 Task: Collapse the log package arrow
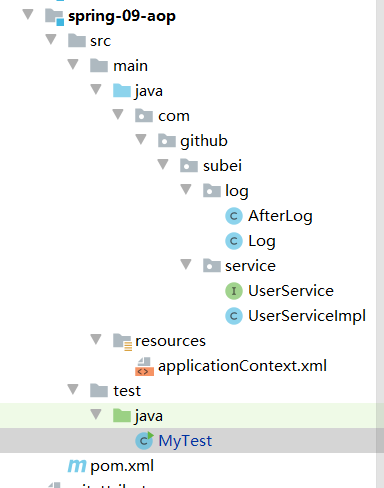click(x=186, y=189)
